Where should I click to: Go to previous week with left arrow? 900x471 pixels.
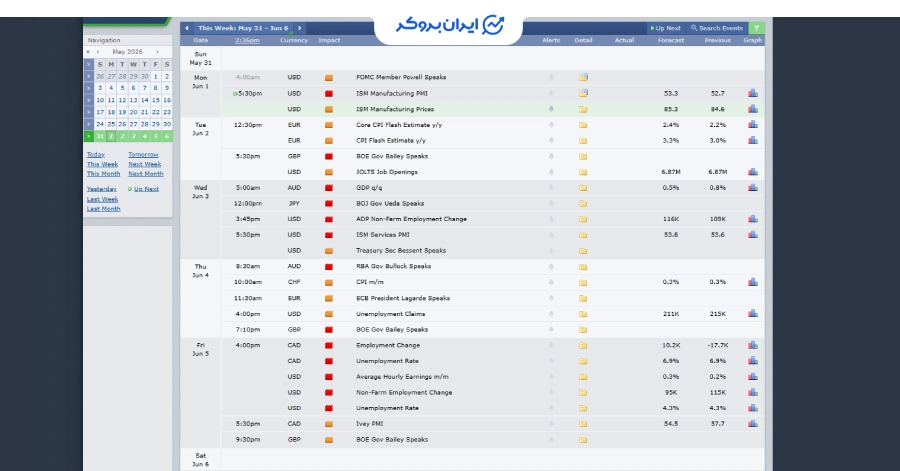187,28
